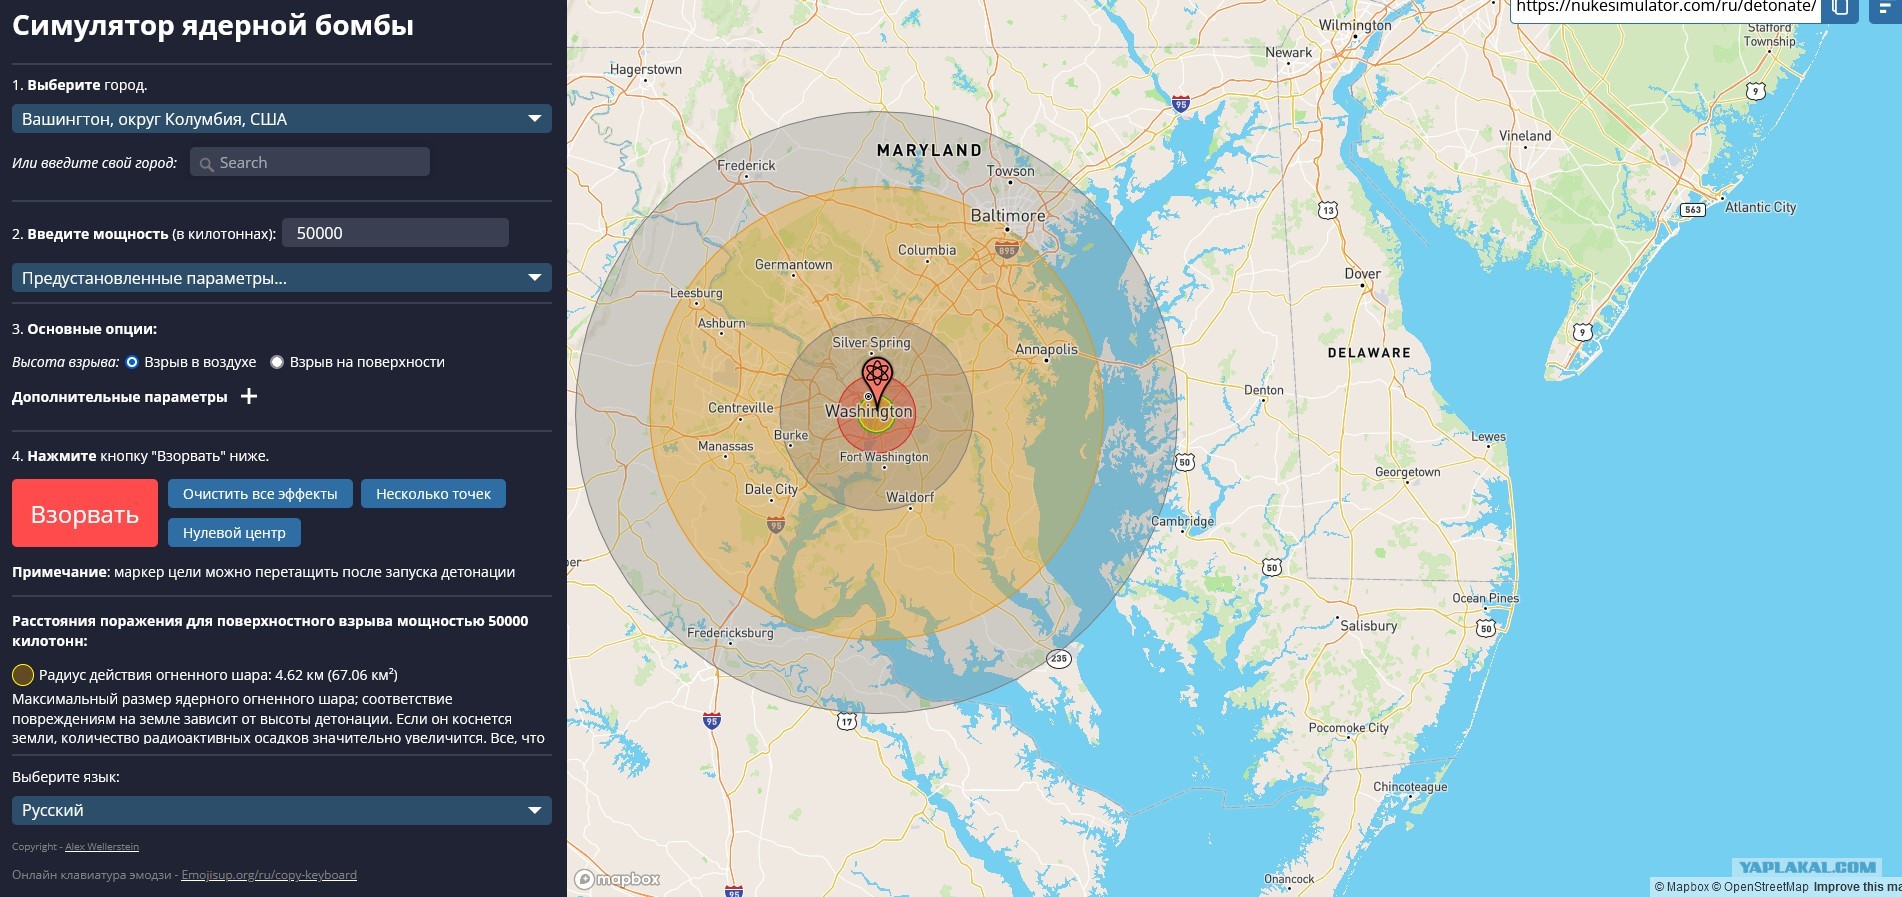Click the Cambridge label on the map

click(1182, 521)
